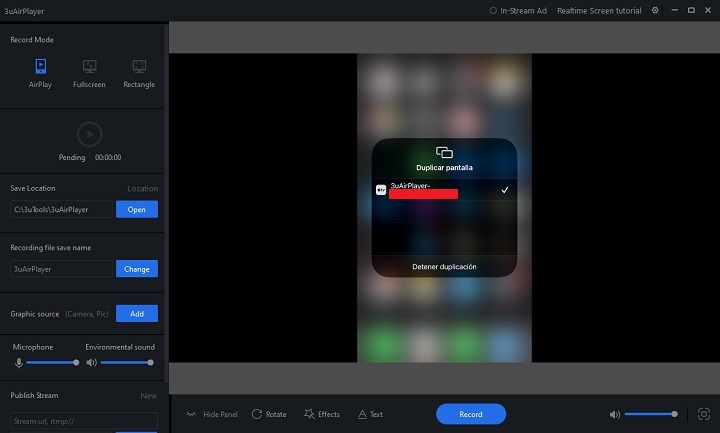Click the stream url input field
This screenshot has height=433, width=720.
click(x=84, y=421)
